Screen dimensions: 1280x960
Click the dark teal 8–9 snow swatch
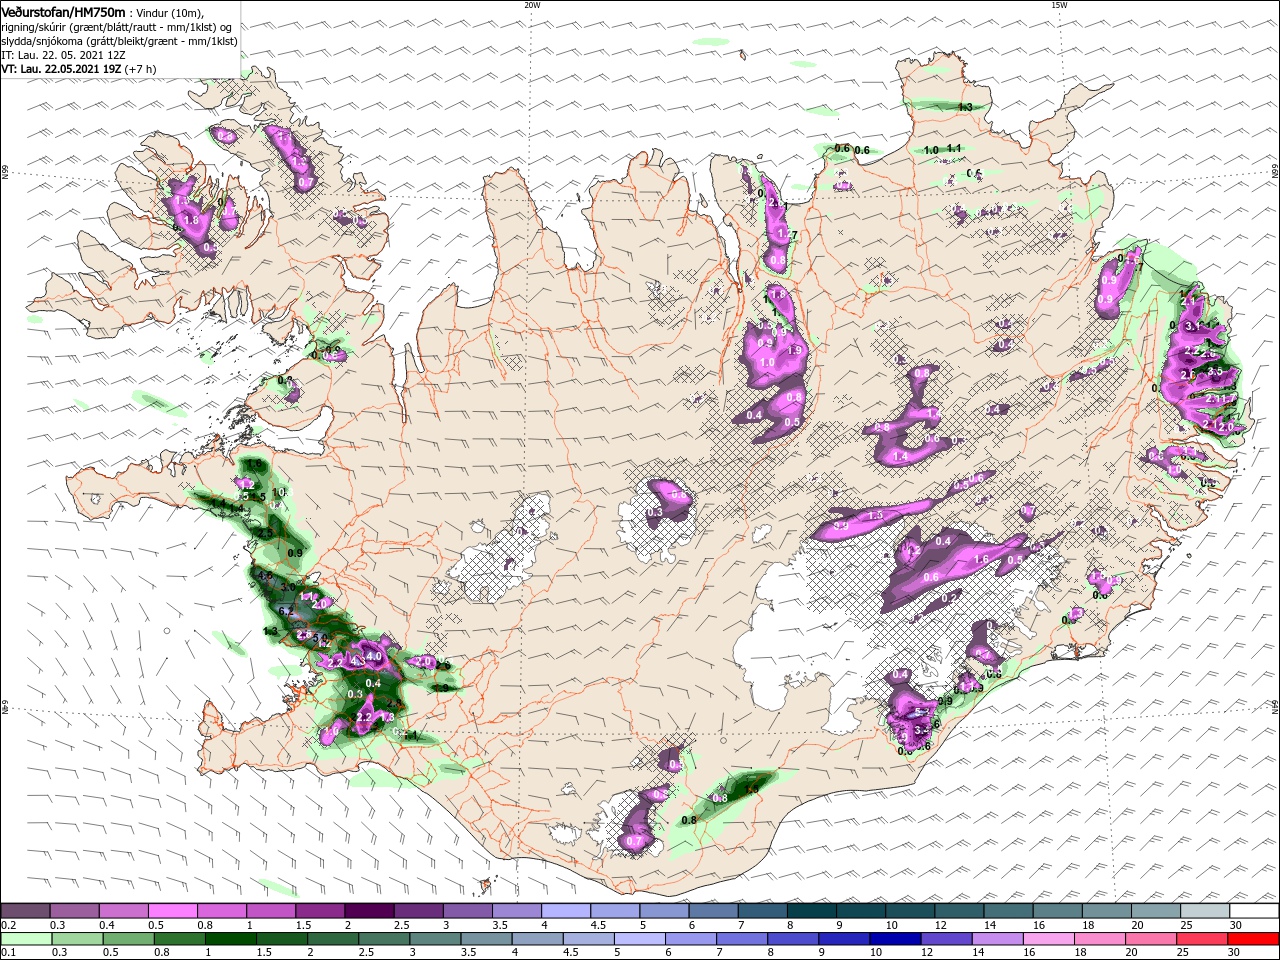point(811,911)
